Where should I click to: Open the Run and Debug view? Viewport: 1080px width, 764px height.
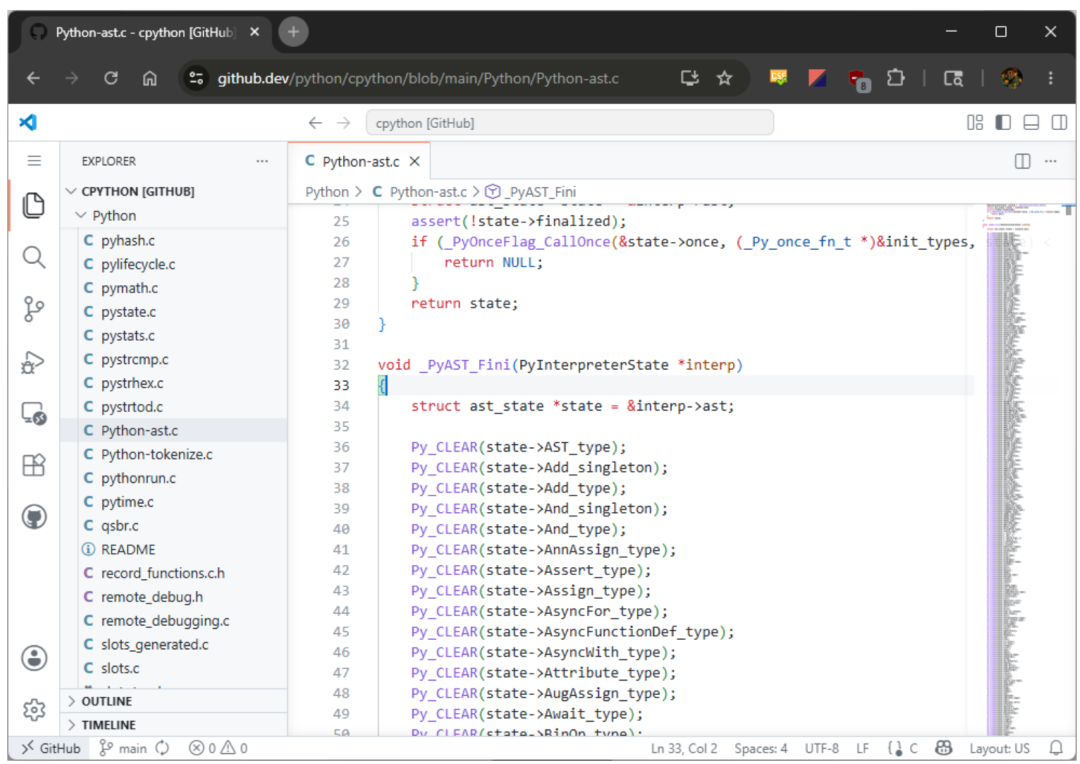[x=33, y=362]
